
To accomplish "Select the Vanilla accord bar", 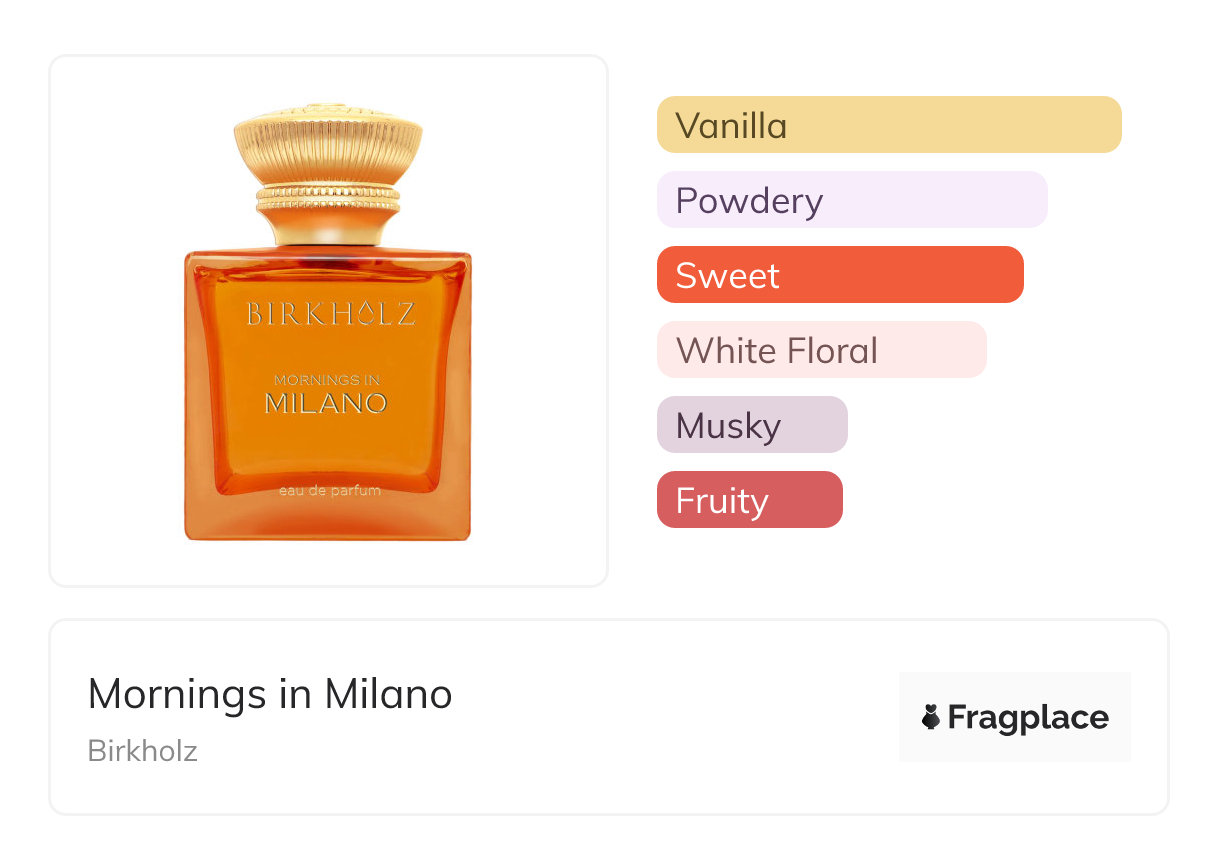I will (x=888, y=125).
